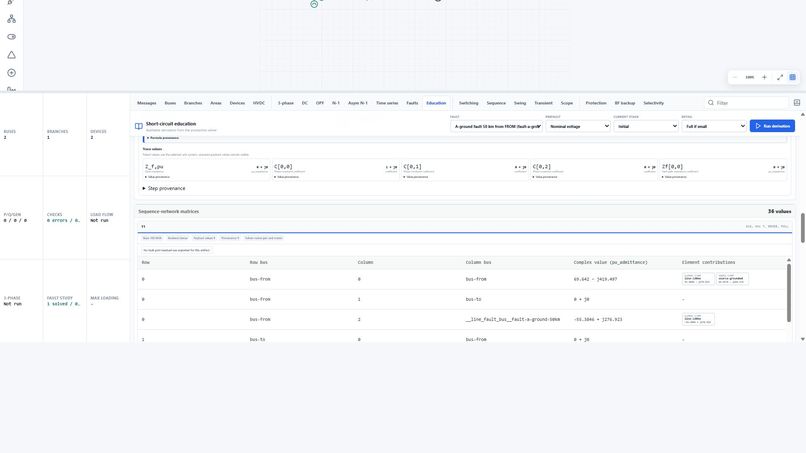Screen dimensions: 806x453
Task: Go to the Scope tab
Action: click(x=566, y=103)
